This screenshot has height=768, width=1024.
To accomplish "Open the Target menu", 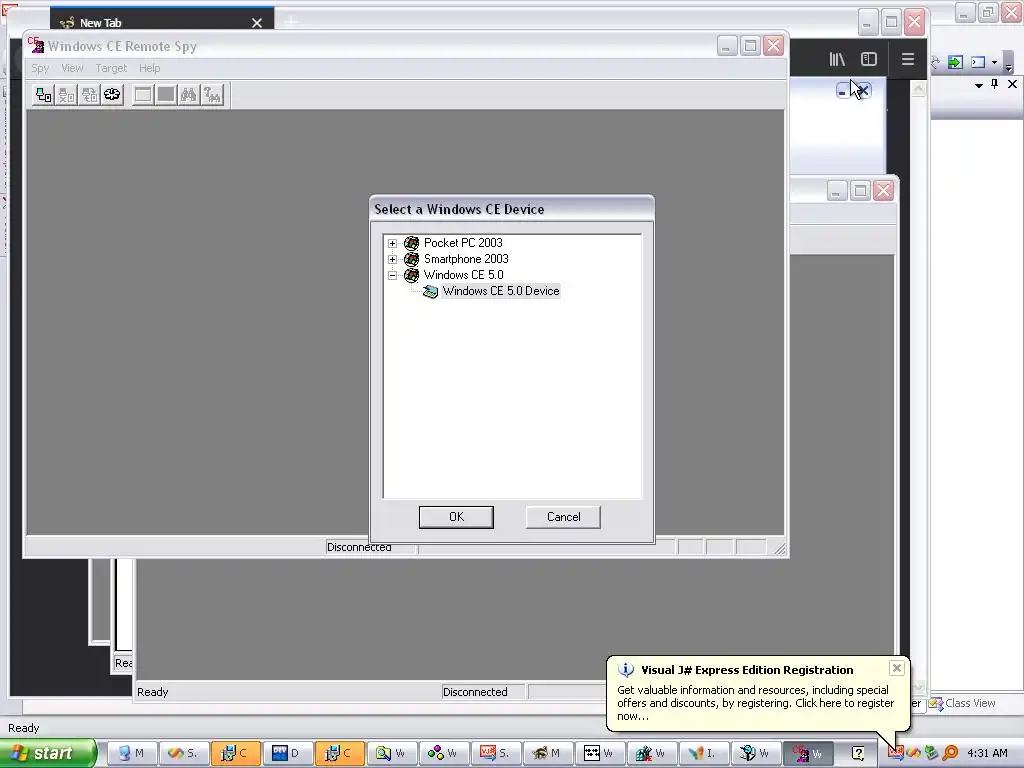I will point(111,68).
